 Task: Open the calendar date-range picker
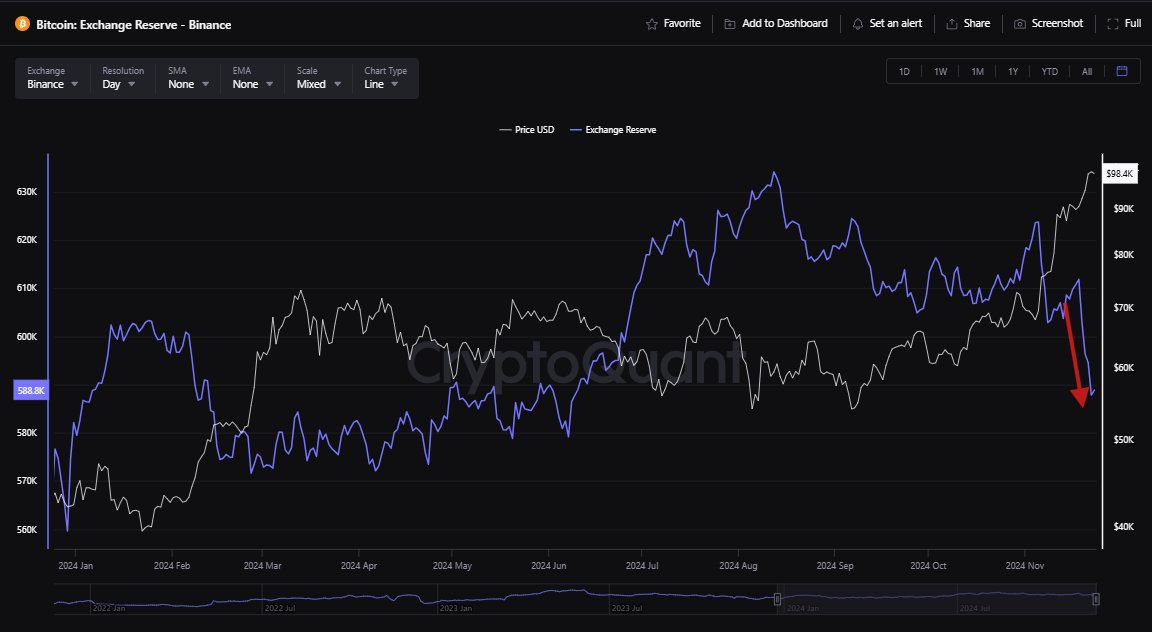pos(1122,71)
